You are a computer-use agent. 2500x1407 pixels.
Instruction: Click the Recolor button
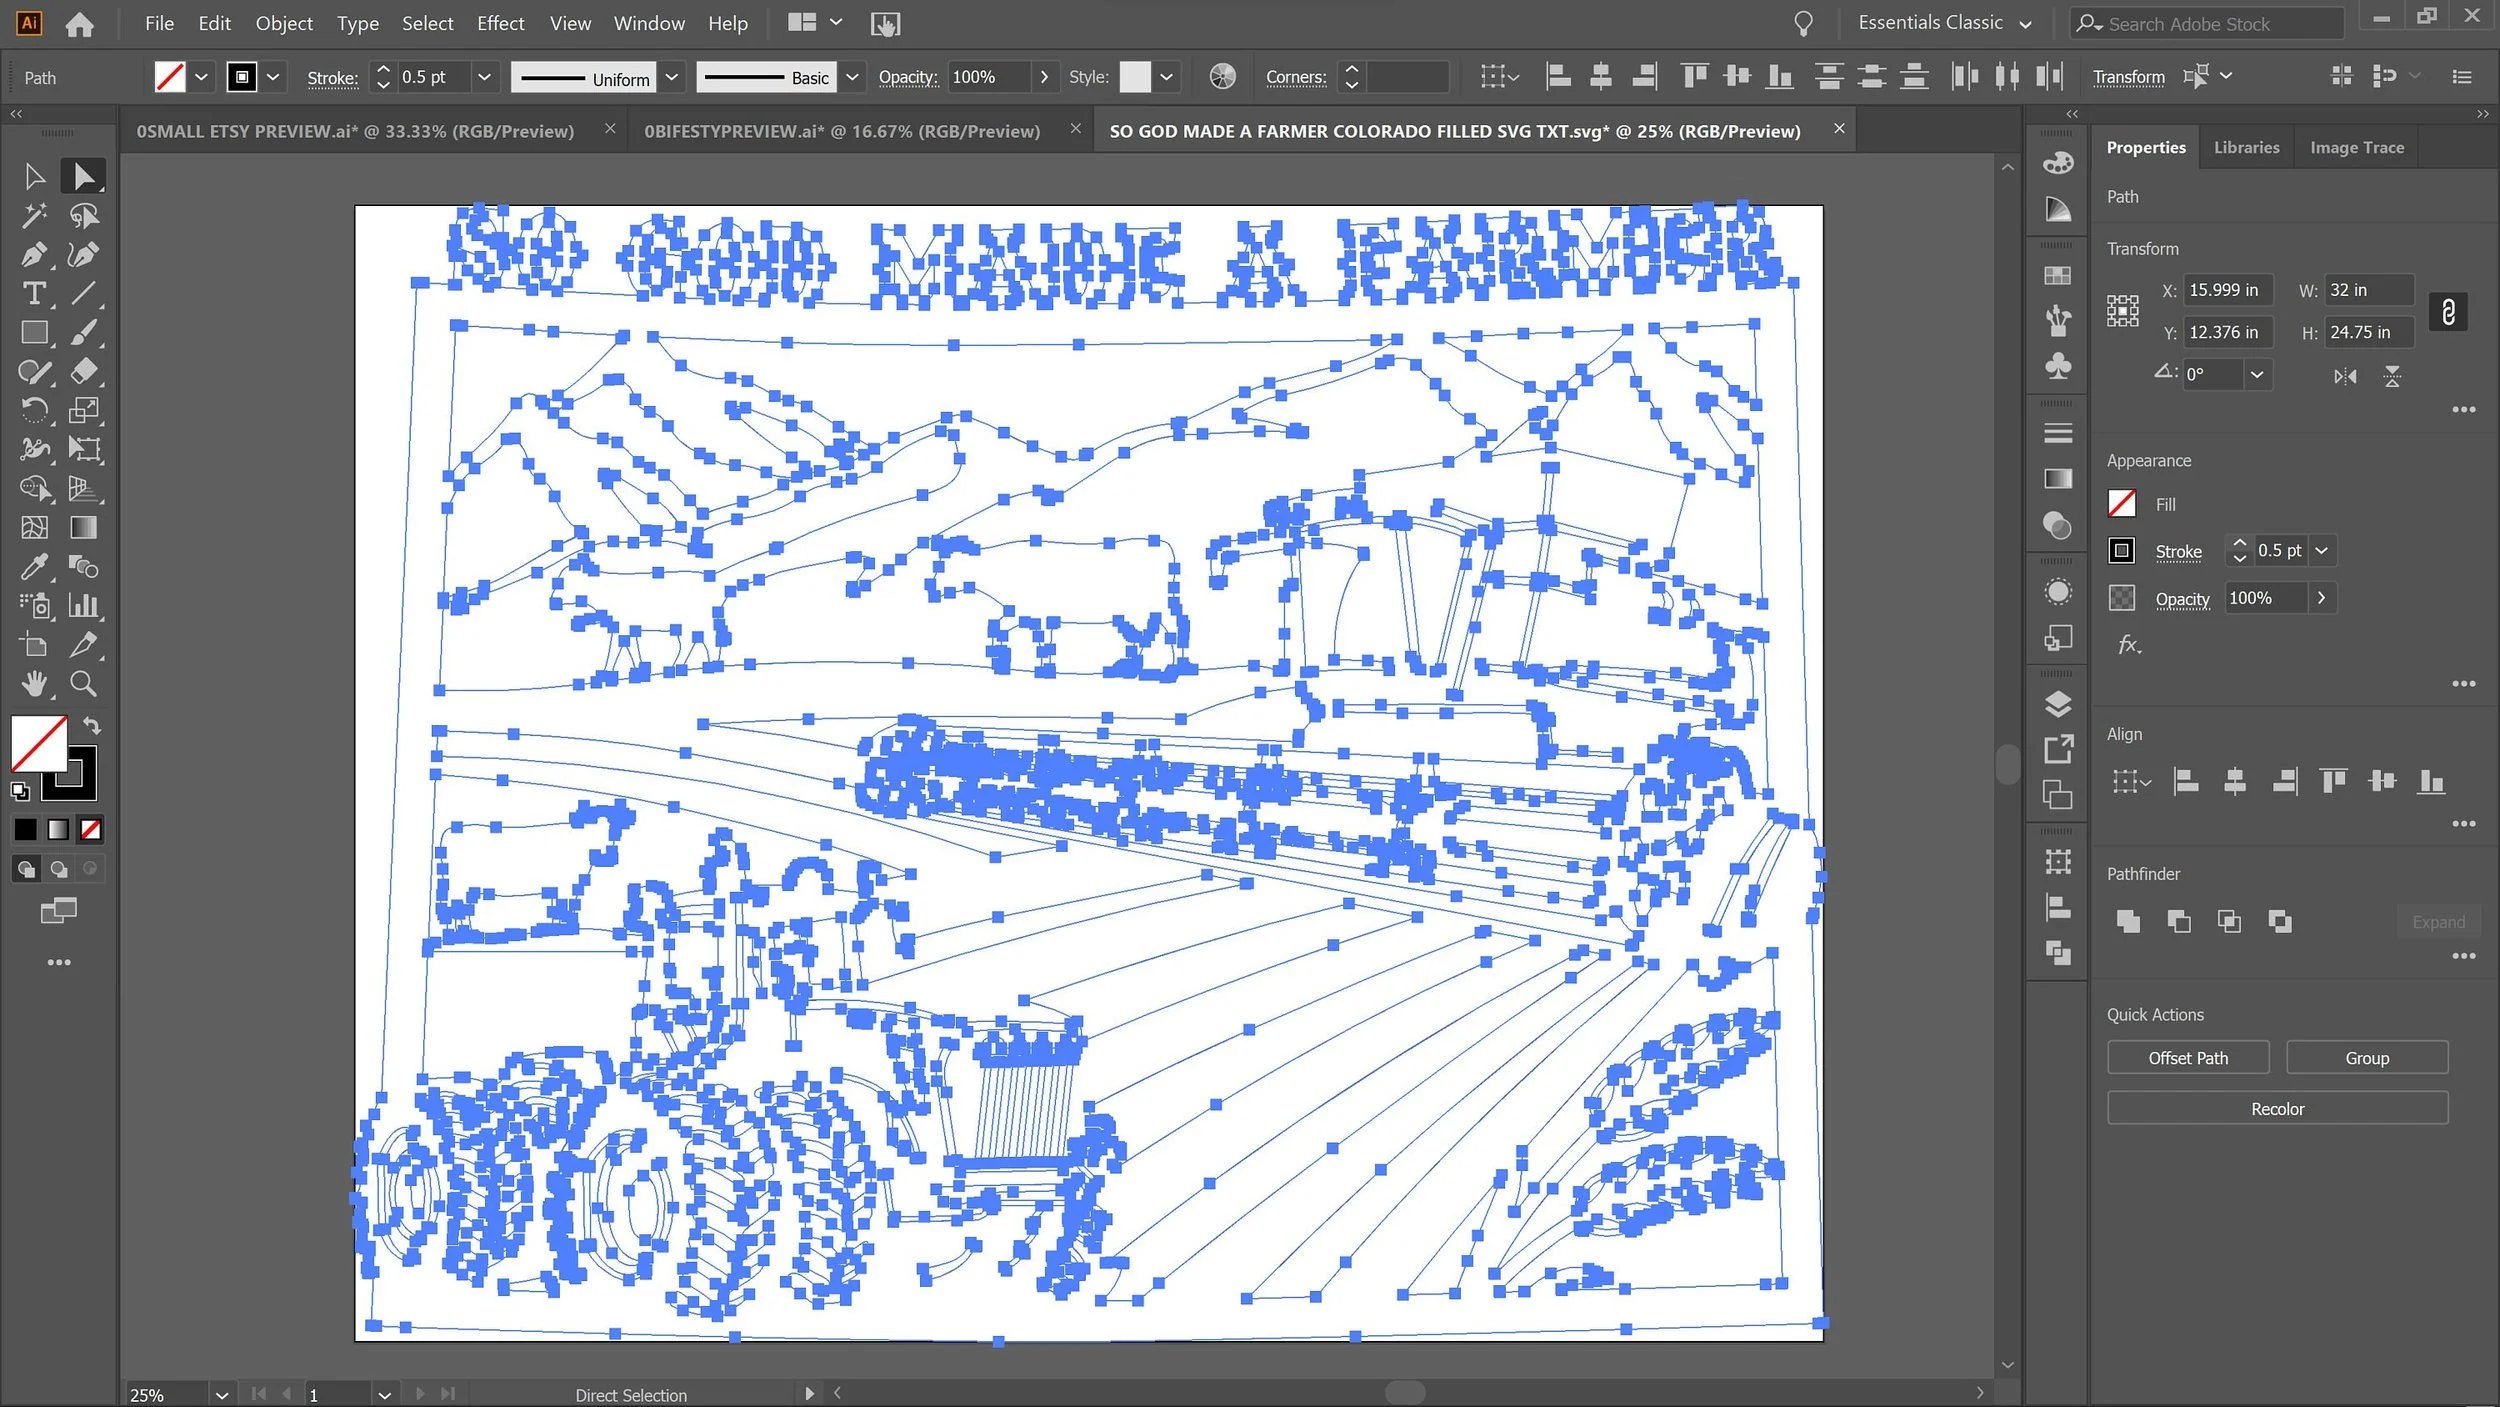pos(2277,1109)
